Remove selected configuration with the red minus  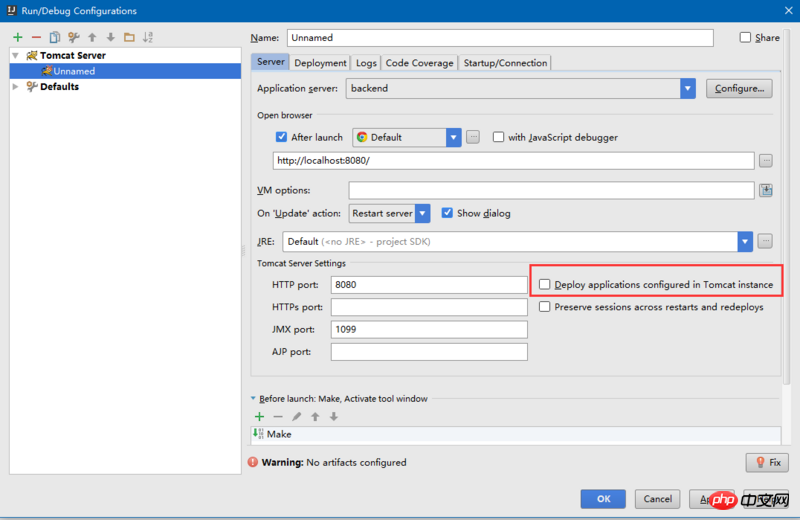pos(36,37)
